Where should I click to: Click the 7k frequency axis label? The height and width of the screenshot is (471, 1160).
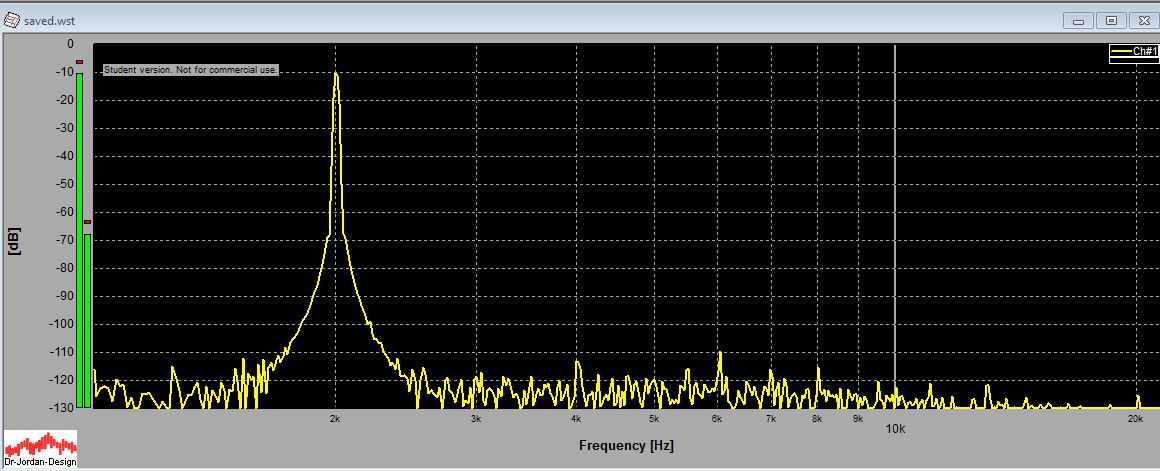tap(771, 419)
